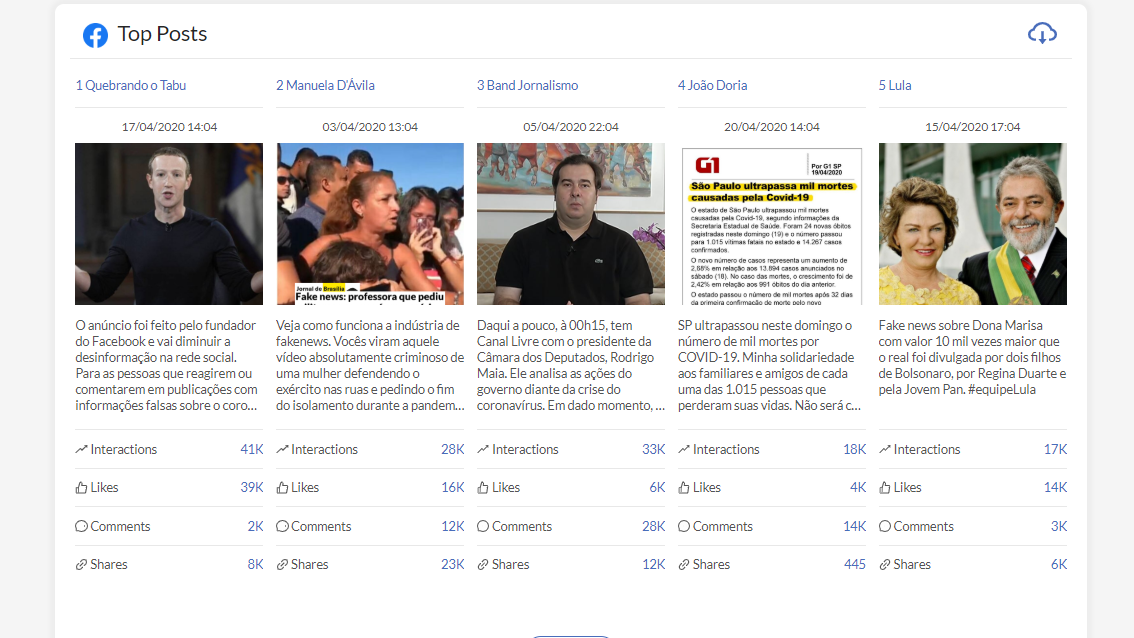Click the Comments bubble icon under Lula post
Screen dimensions: 1134x638
[885, 526]
